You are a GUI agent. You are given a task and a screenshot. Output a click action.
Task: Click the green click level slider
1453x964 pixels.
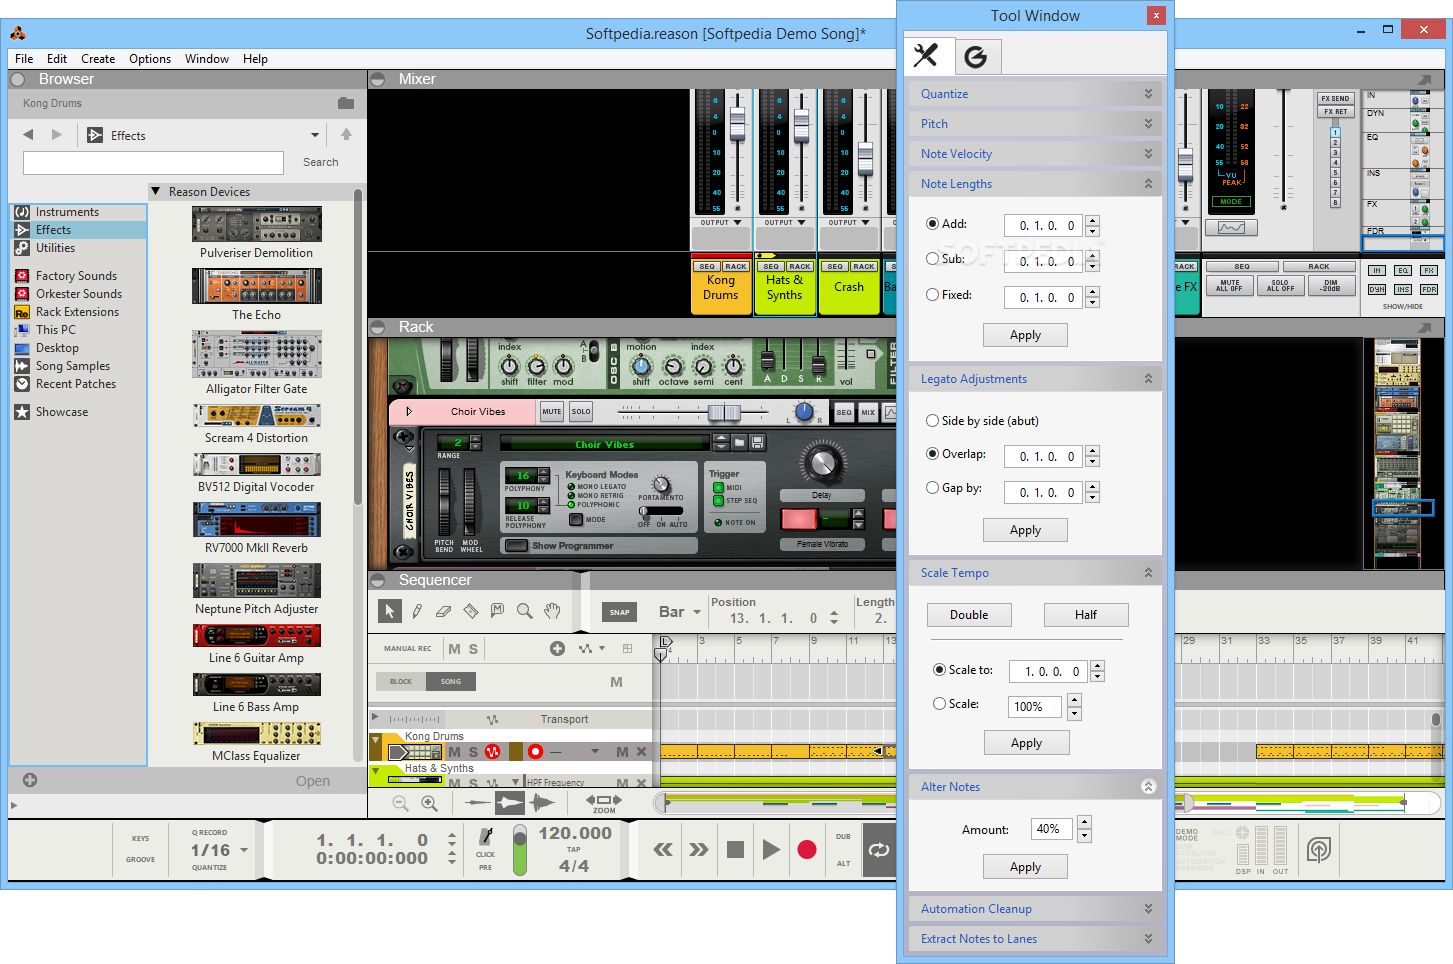click(519, 850)
